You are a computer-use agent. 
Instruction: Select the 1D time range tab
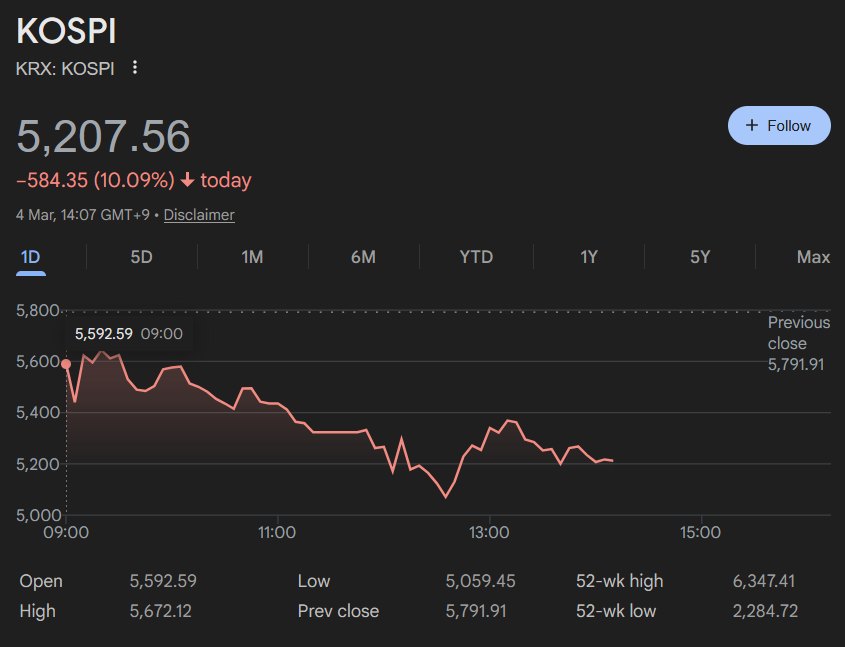pos(31,257)
